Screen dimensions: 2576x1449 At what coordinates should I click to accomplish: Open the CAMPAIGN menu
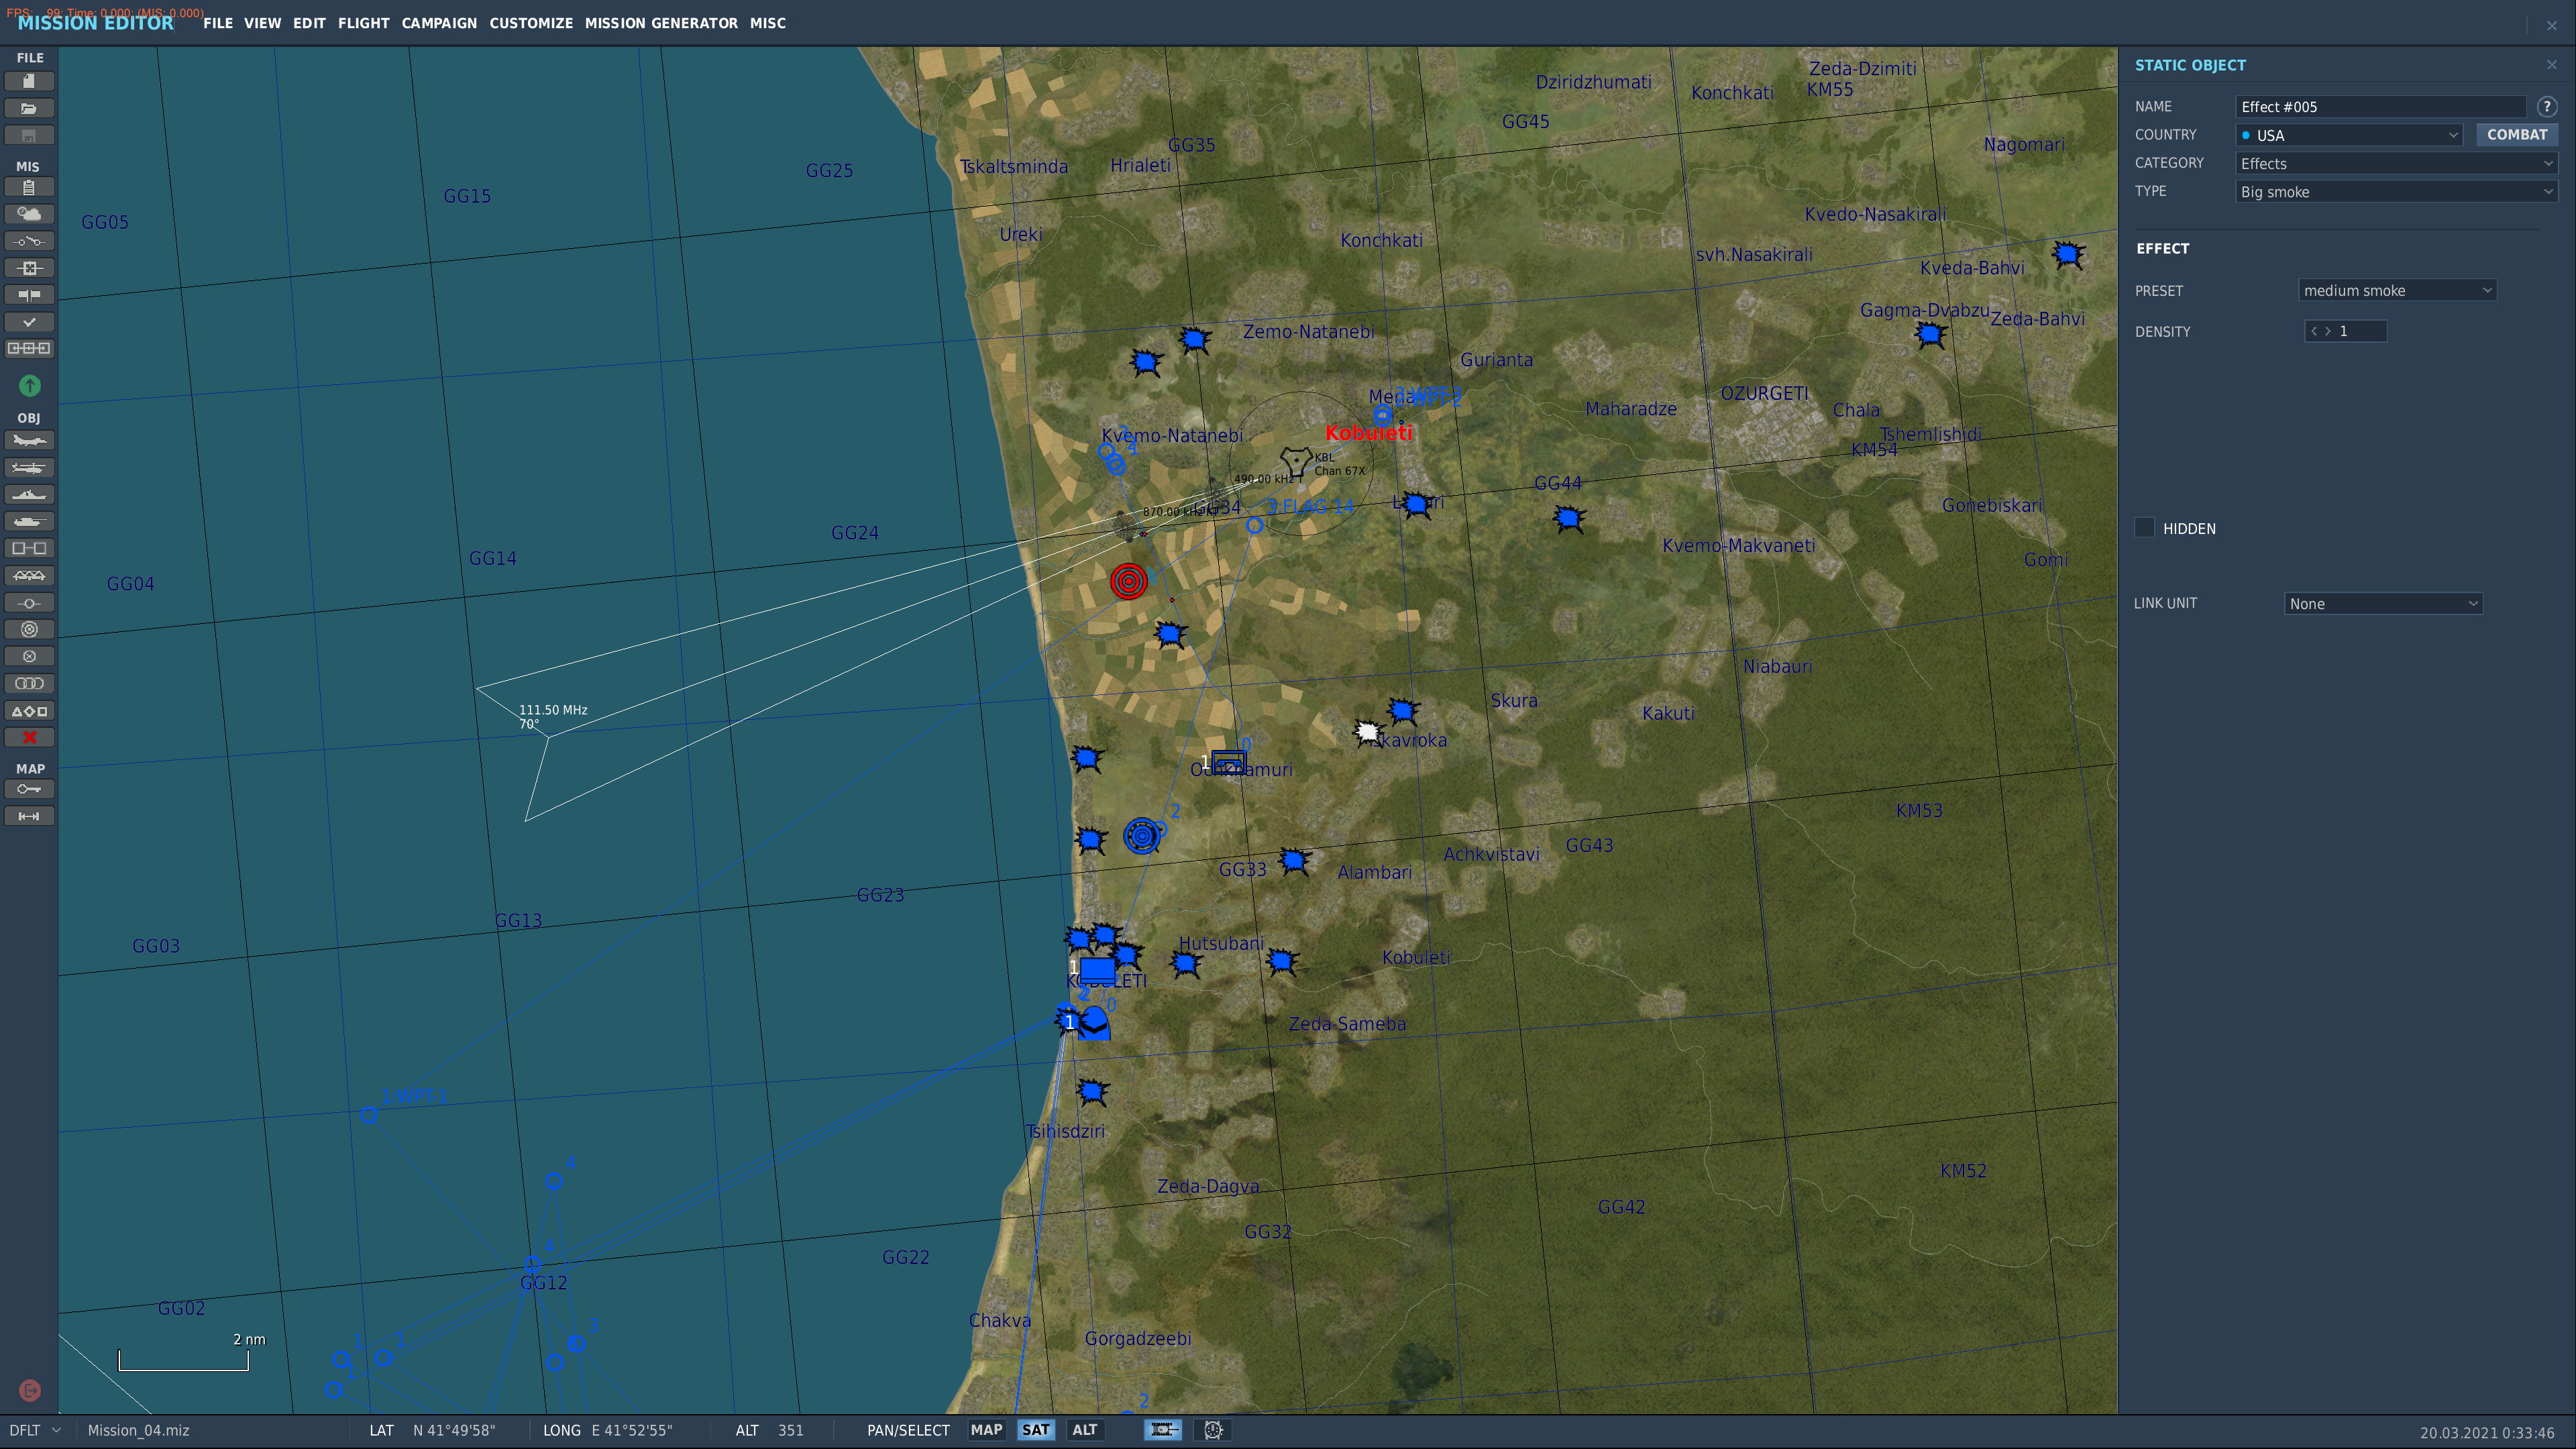[x=439, y=23]
